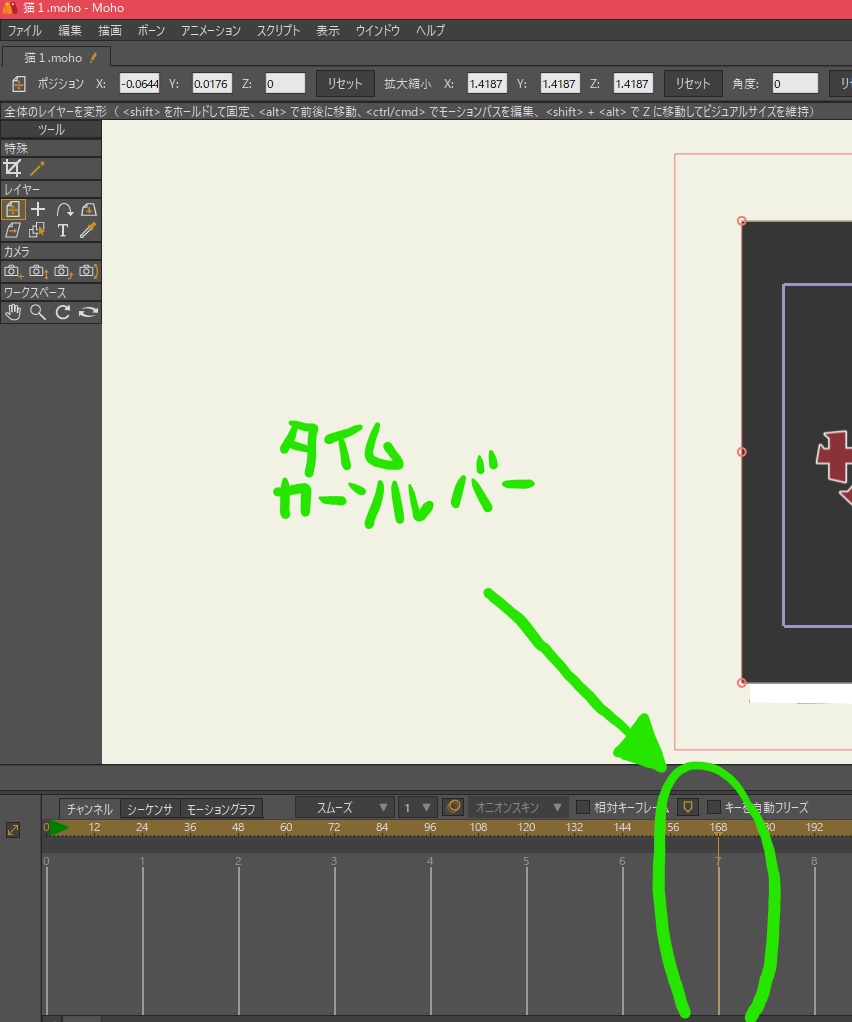Switch to the モーショングラフ timeline tab
This screenshot has height=1022, width=852.
coord(221,809)
